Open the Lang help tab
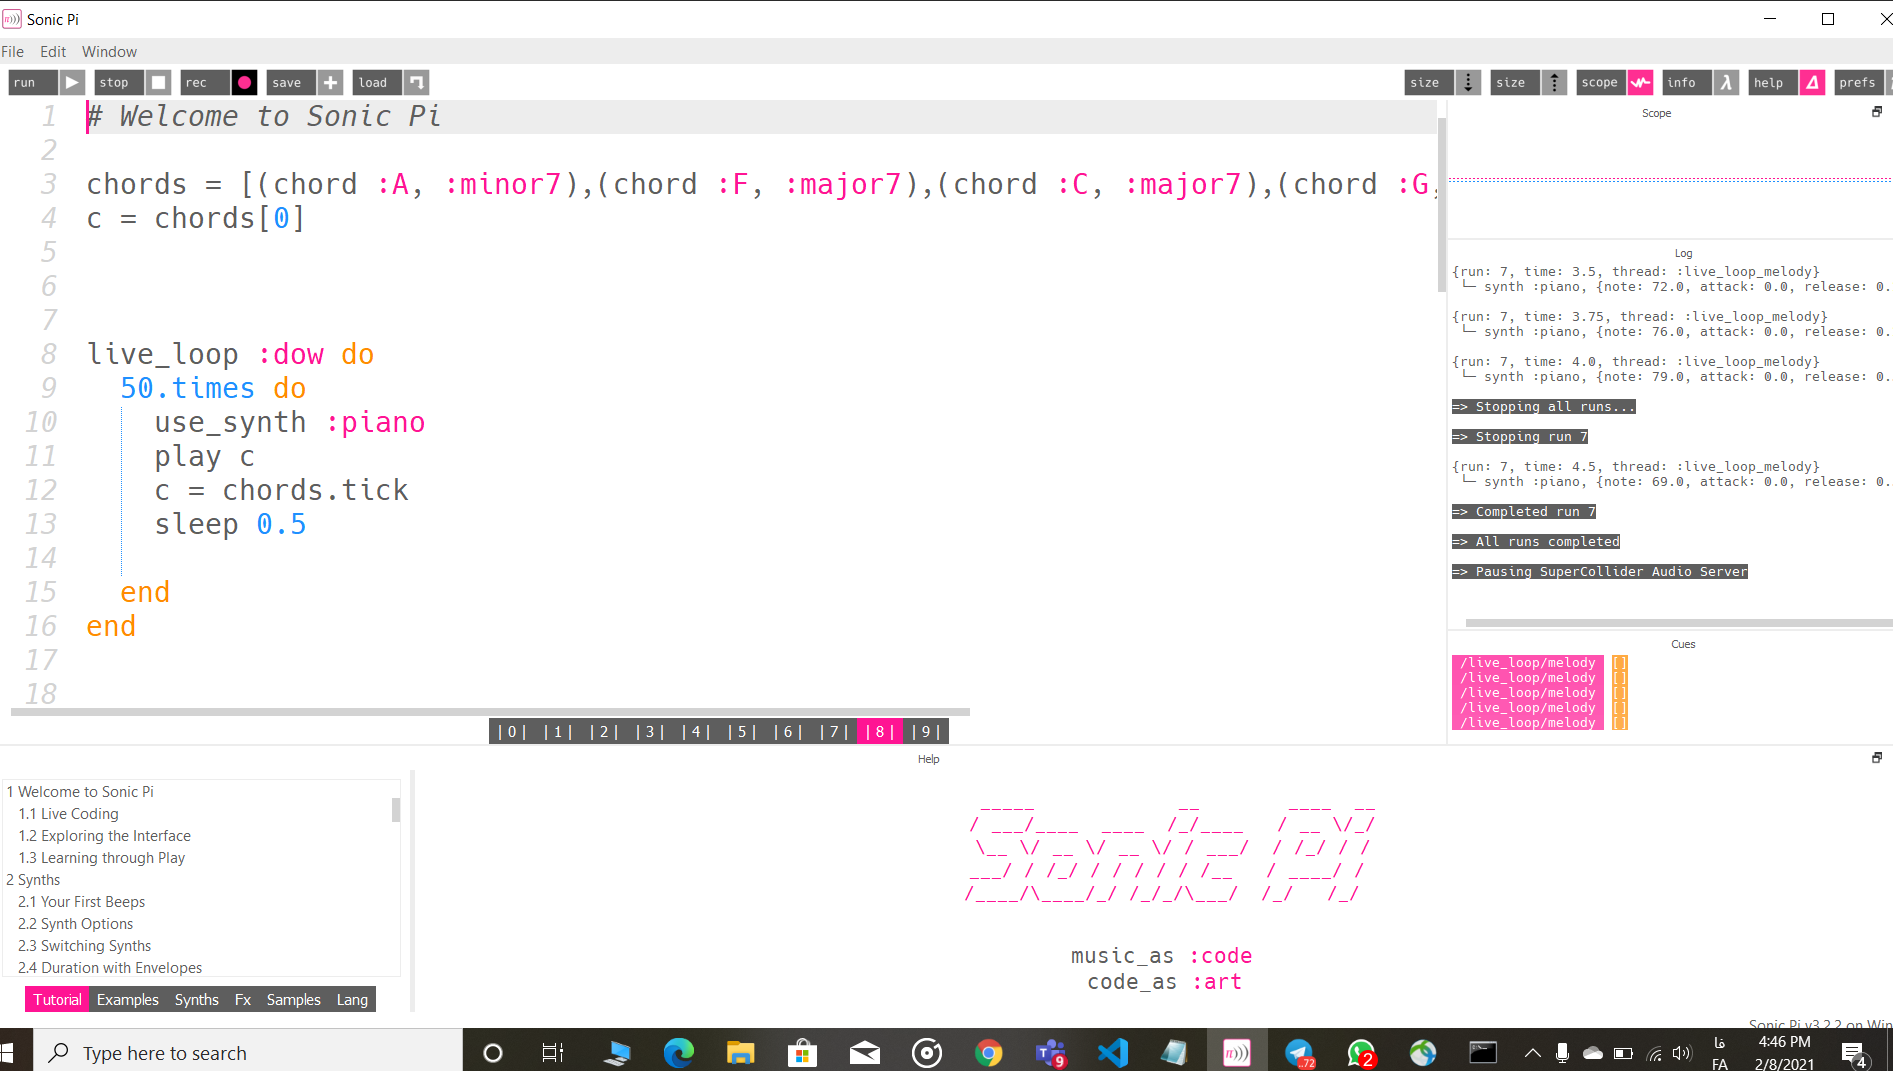Viewport: 1893px width, 1071px height. click(352, 1000)
